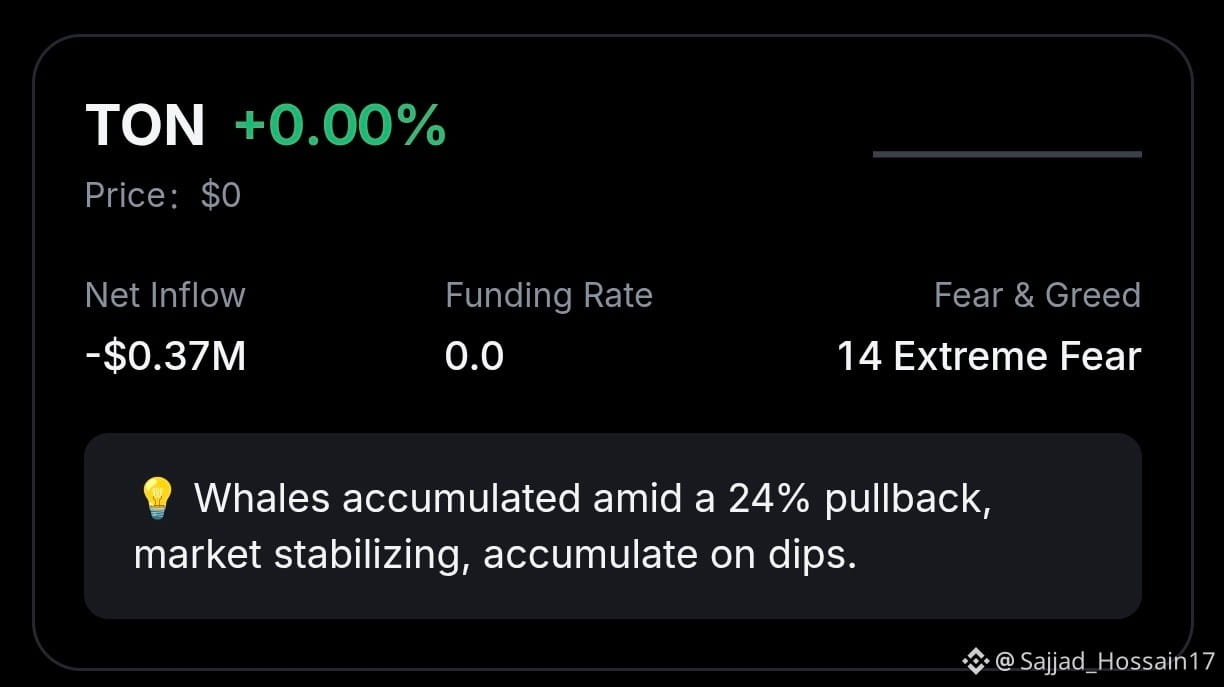Click "accumulate on dips" recommendation text
Image resolution: width=1224 pixels, height=687 pixels.
tap(670, 554)
